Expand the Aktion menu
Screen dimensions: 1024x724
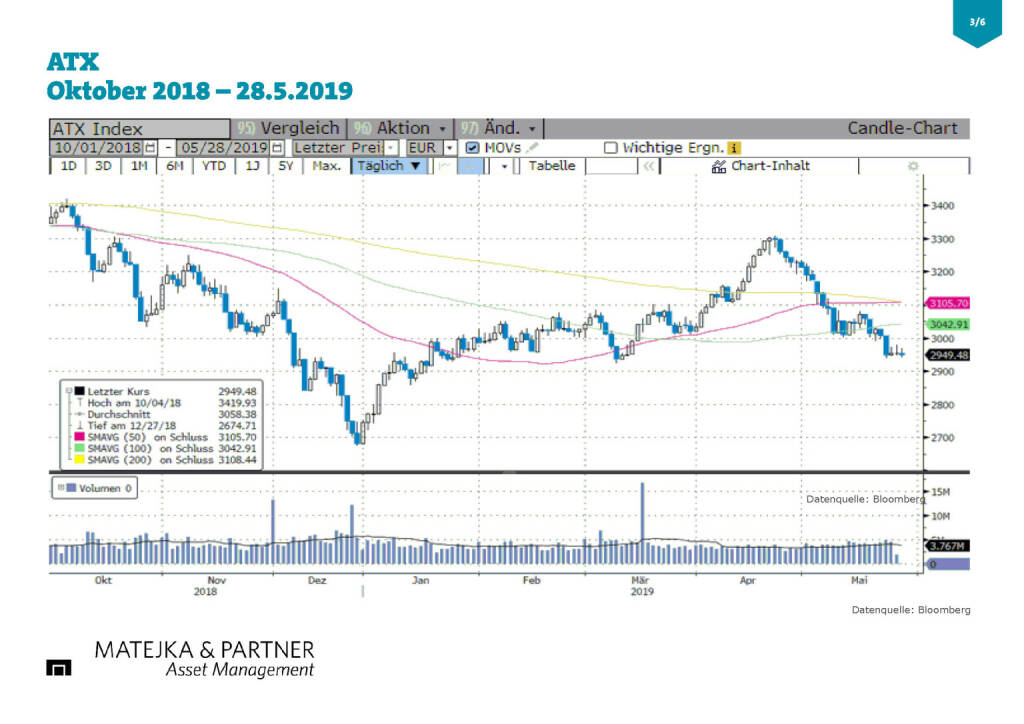[443, 128]
